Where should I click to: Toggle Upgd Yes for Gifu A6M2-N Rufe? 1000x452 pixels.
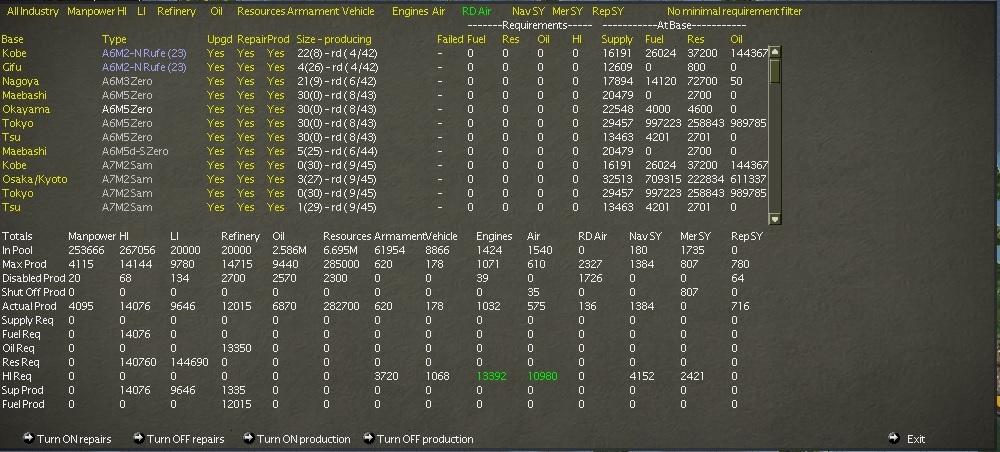[216, 68]
